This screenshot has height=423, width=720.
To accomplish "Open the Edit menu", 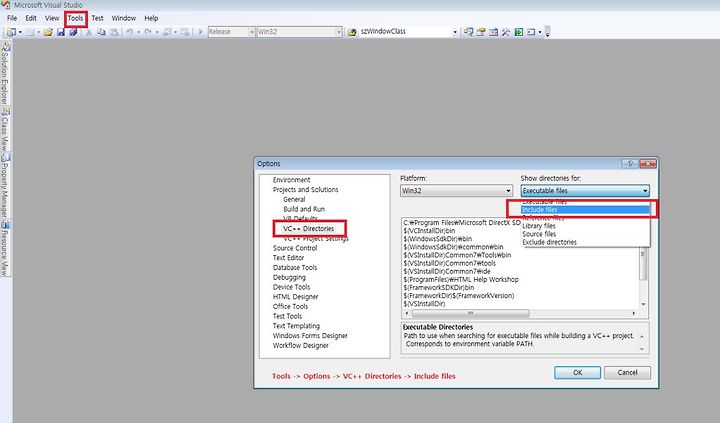I will tap(31, 18).
